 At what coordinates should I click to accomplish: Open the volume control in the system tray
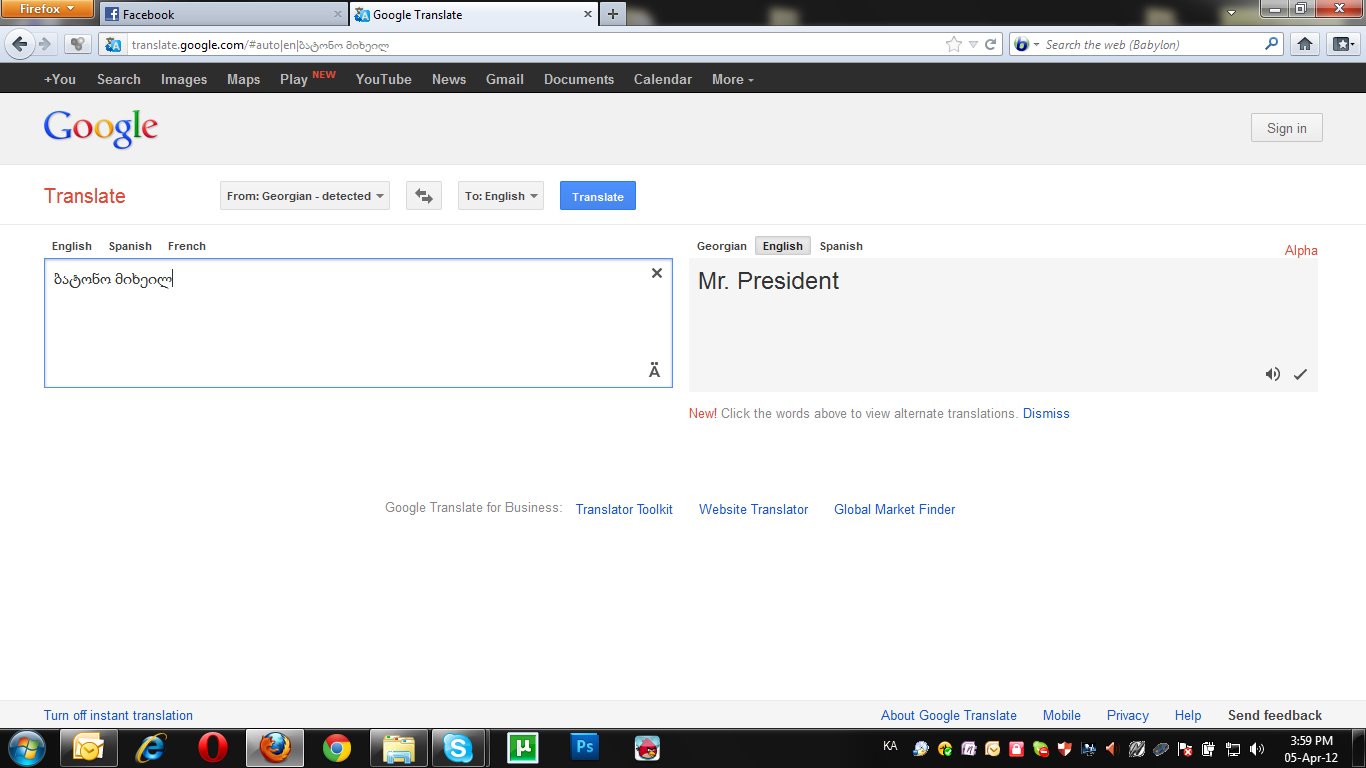(x=1257, y=748)
